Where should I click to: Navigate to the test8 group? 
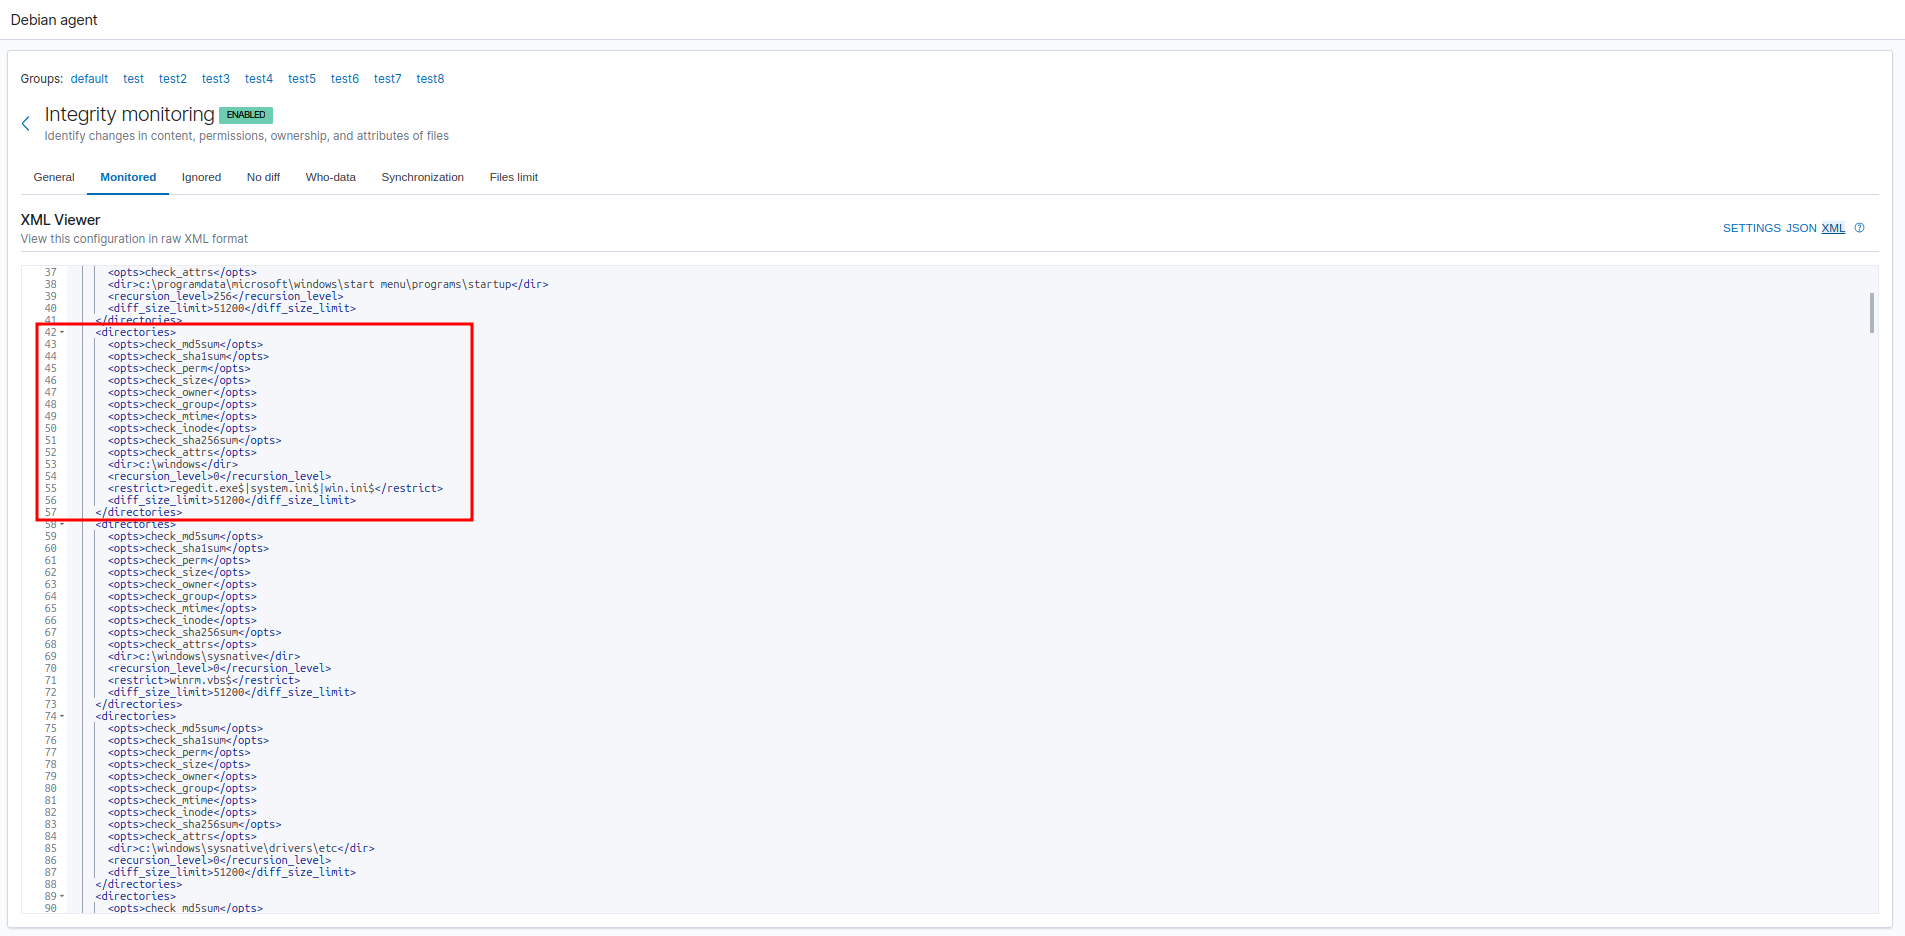click(430, 78)
